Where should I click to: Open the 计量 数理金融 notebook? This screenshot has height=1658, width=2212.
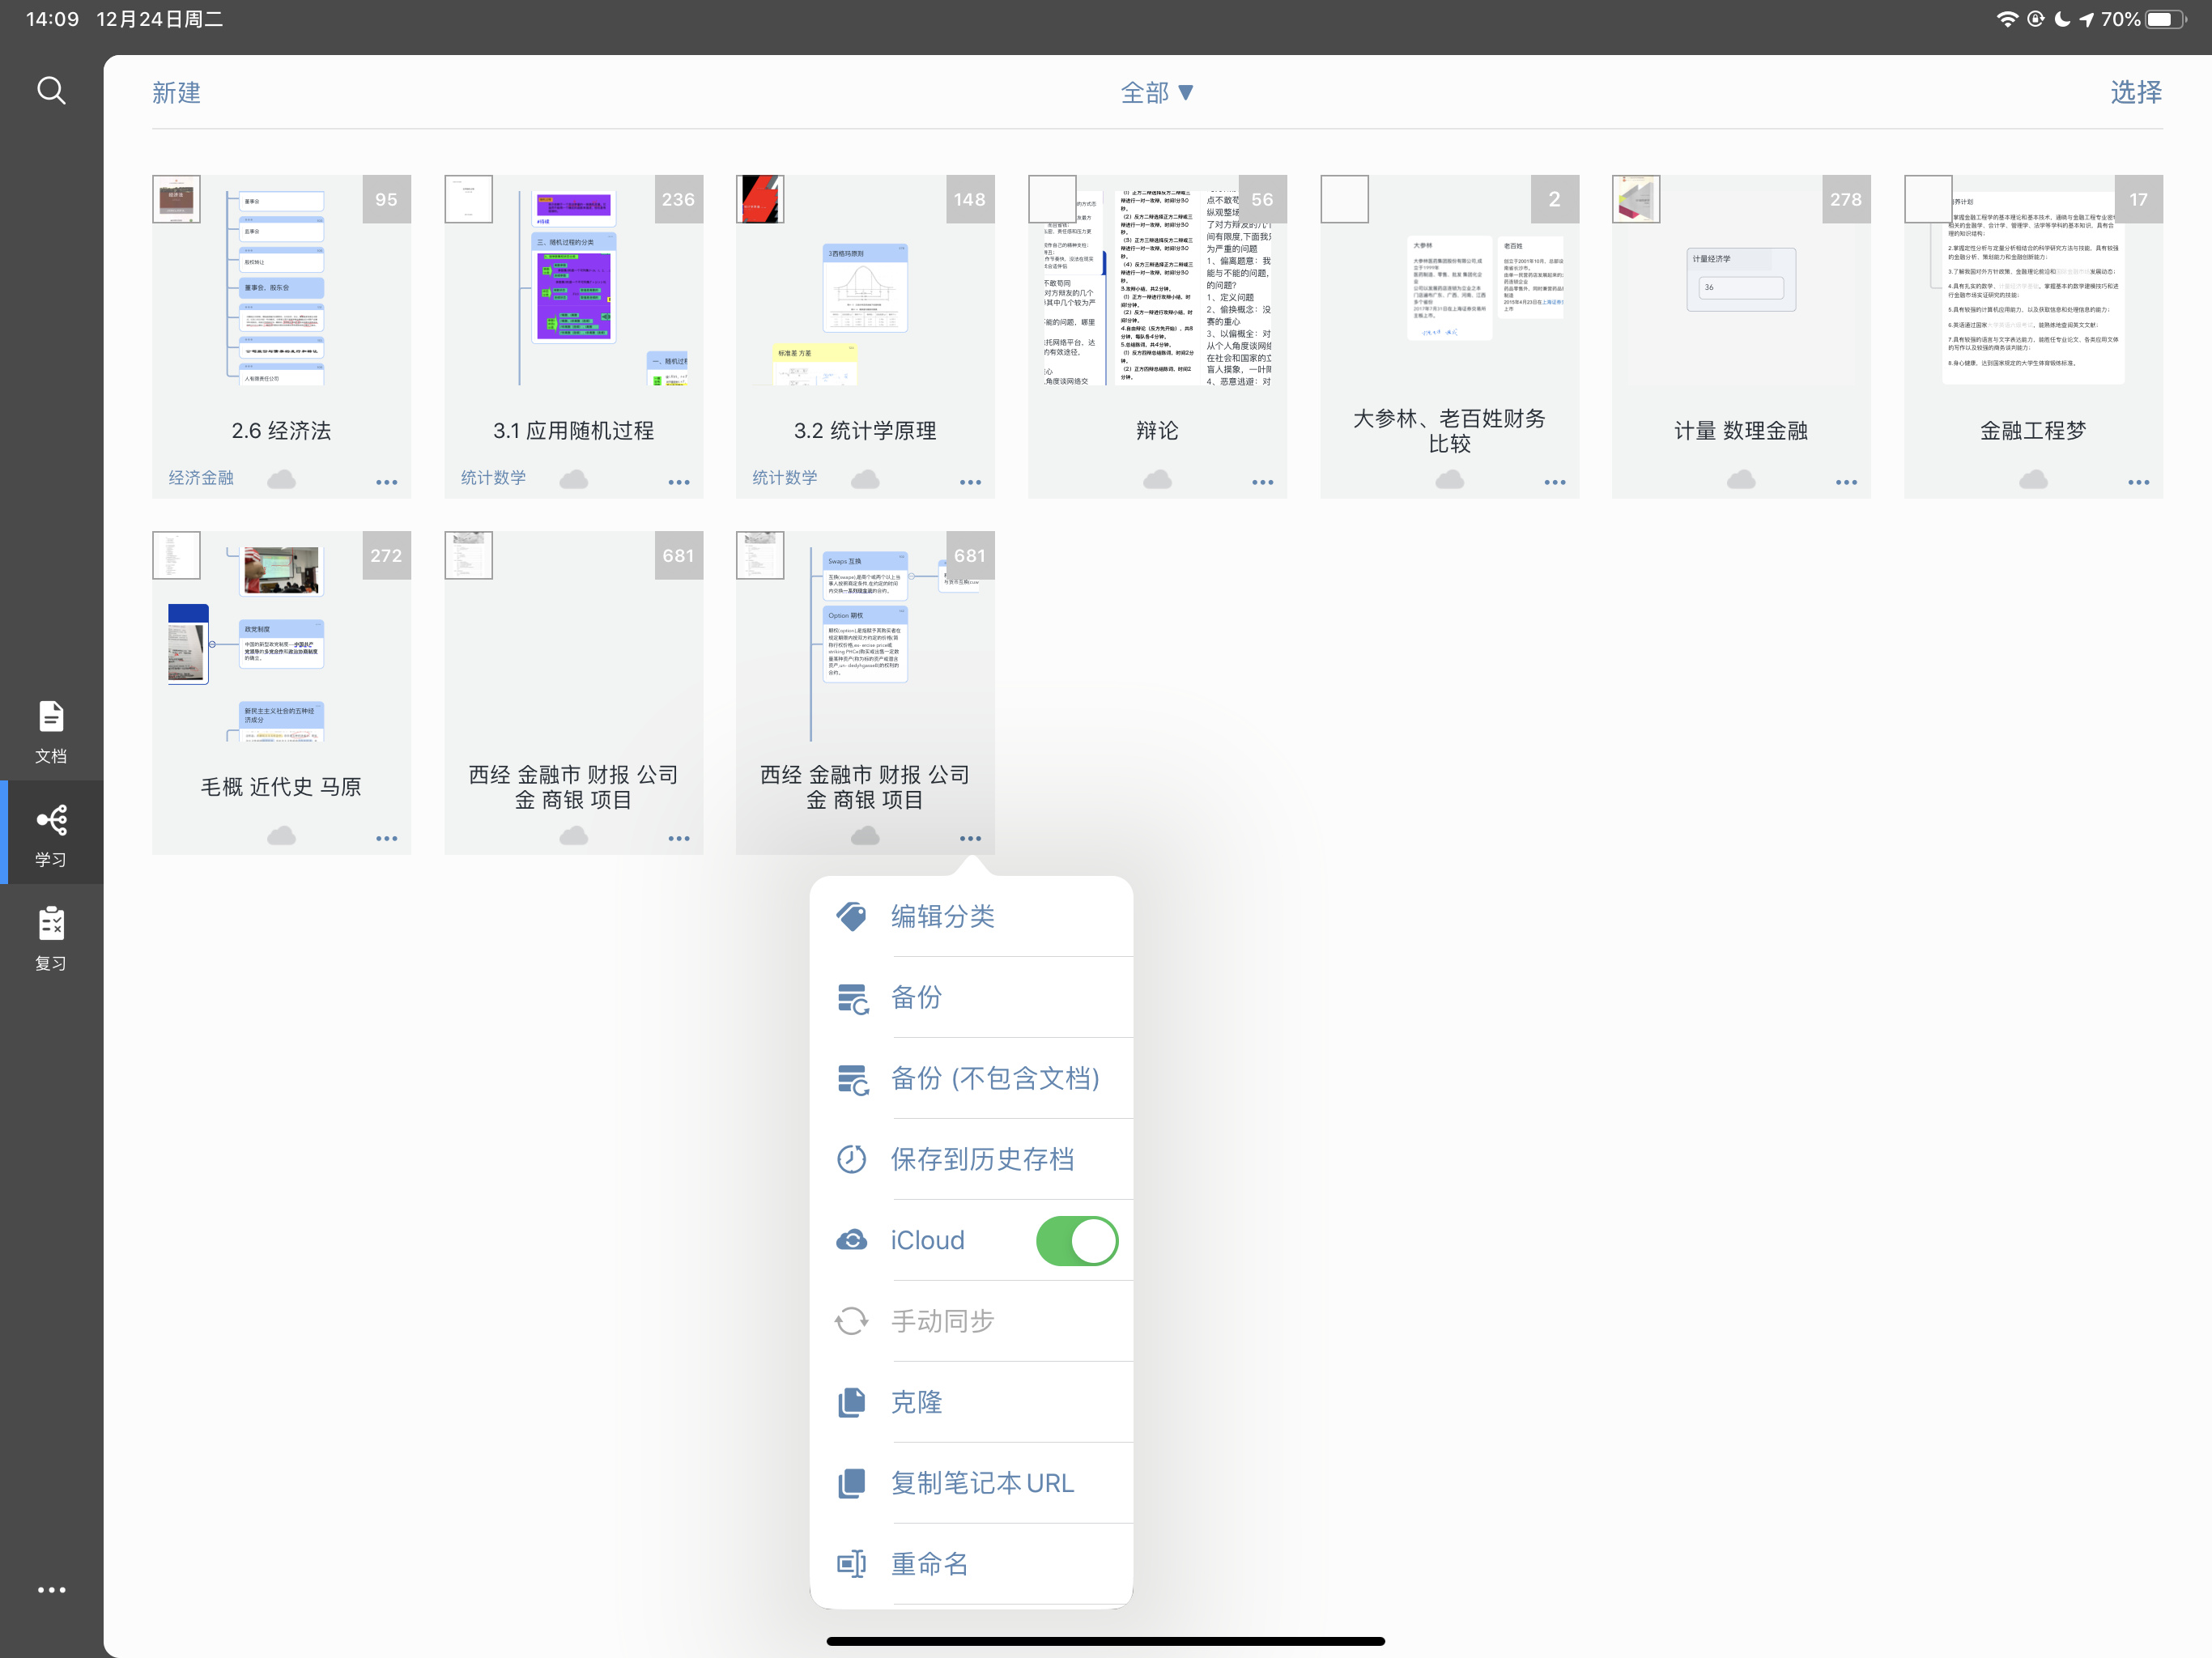point(1741,336)
